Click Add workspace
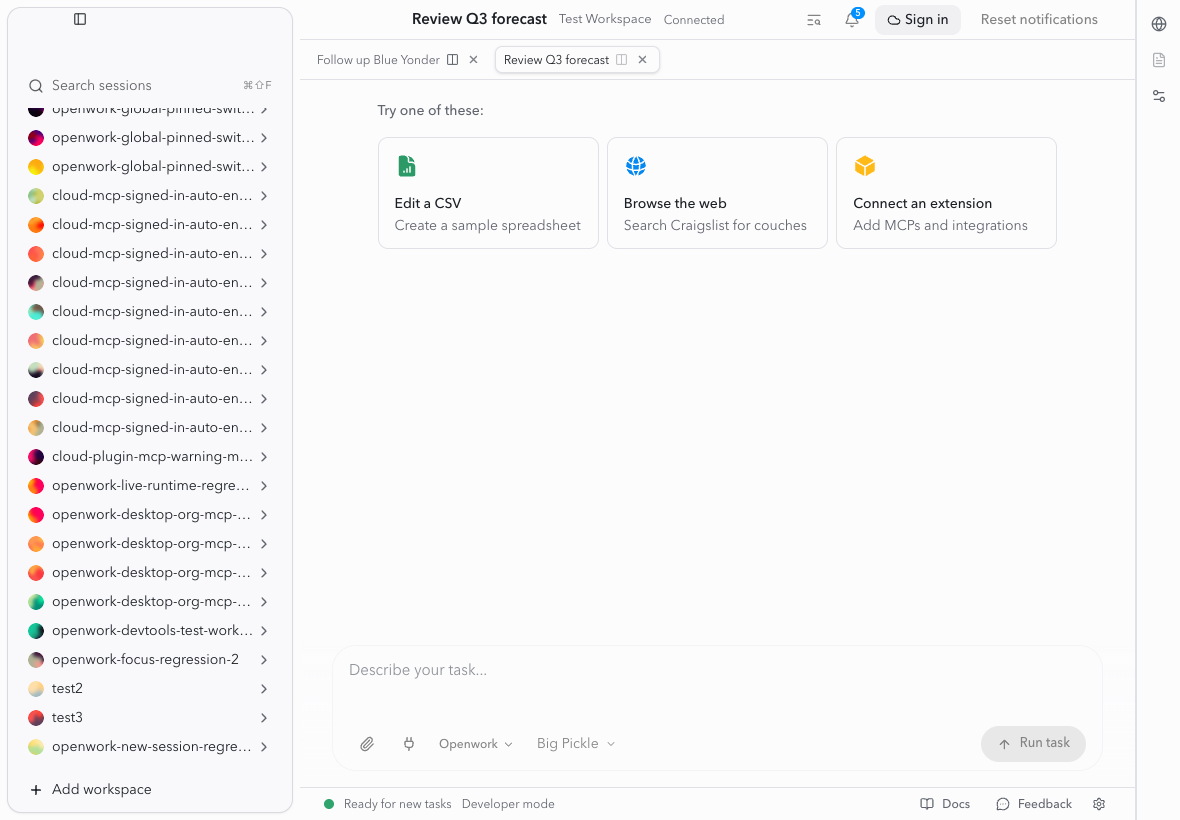Screen dimensions: 1180x820 [90, 789]
